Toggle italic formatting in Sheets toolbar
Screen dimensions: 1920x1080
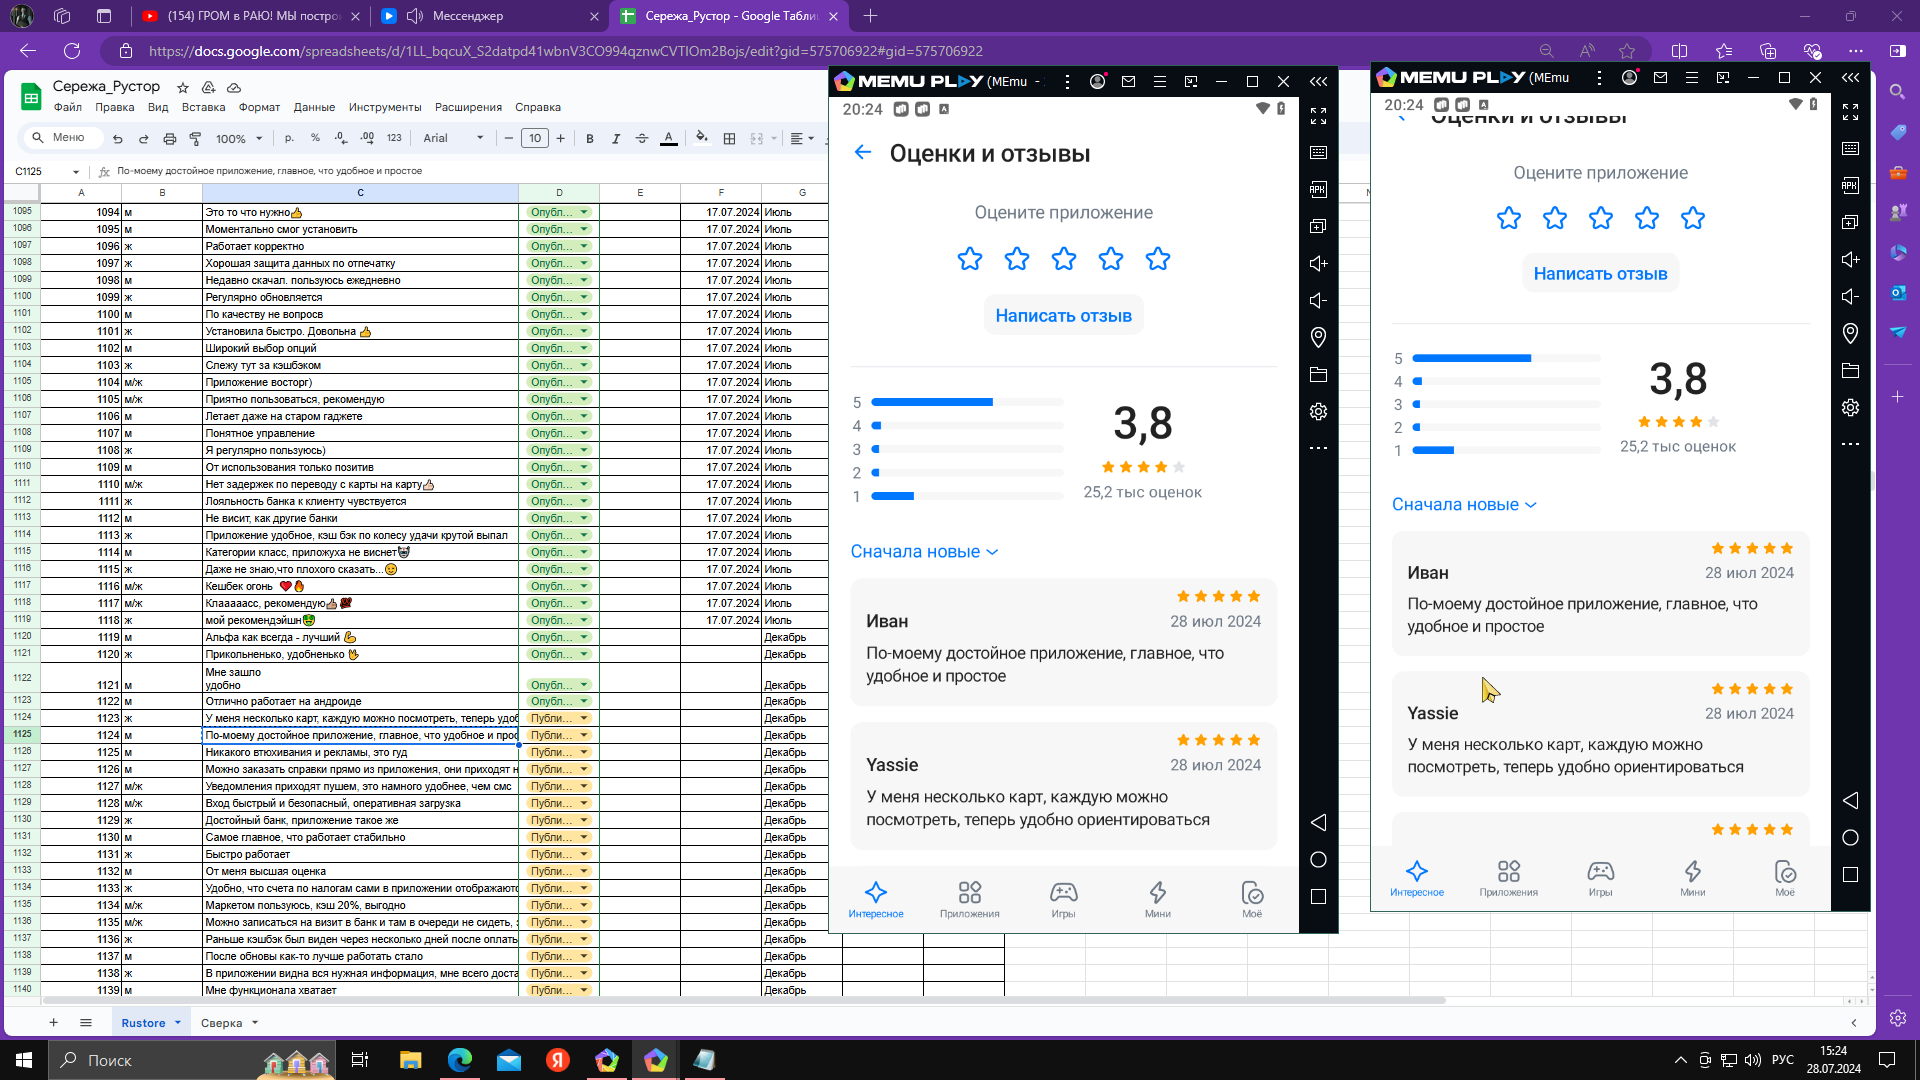(616, 139)
